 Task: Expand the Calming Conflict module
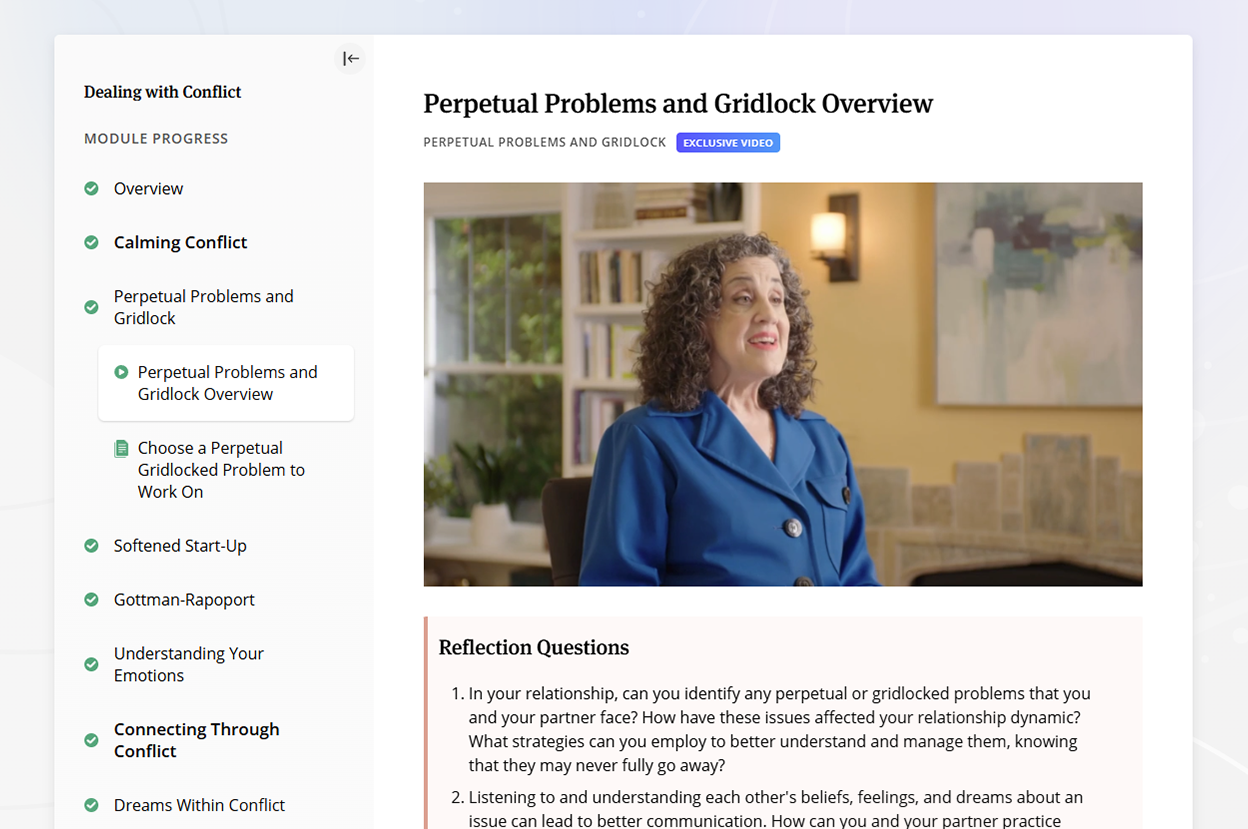pyautogui.click(x=180, y=243)
